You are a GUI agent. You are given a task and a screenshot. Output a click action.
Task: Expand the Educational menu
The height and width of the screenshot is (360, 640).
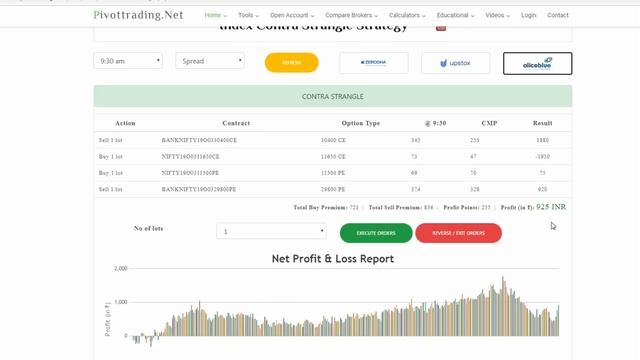tap(456, 15)
